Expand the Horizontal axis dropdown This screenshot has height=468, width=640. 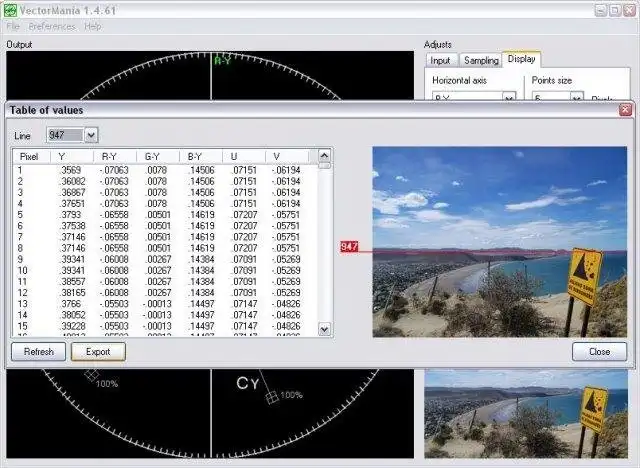tap(509, 97)
